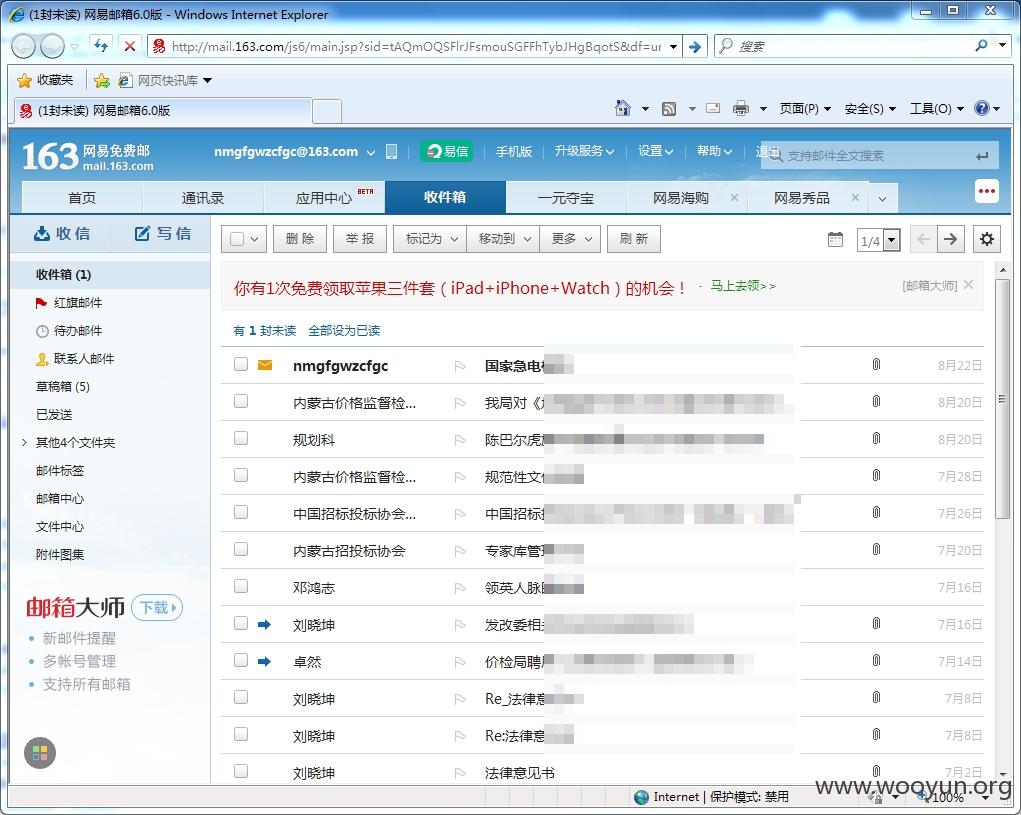Open the 移动到 dropdown
This screenshot has height=815, width=1021.
(x=503, y=239)
